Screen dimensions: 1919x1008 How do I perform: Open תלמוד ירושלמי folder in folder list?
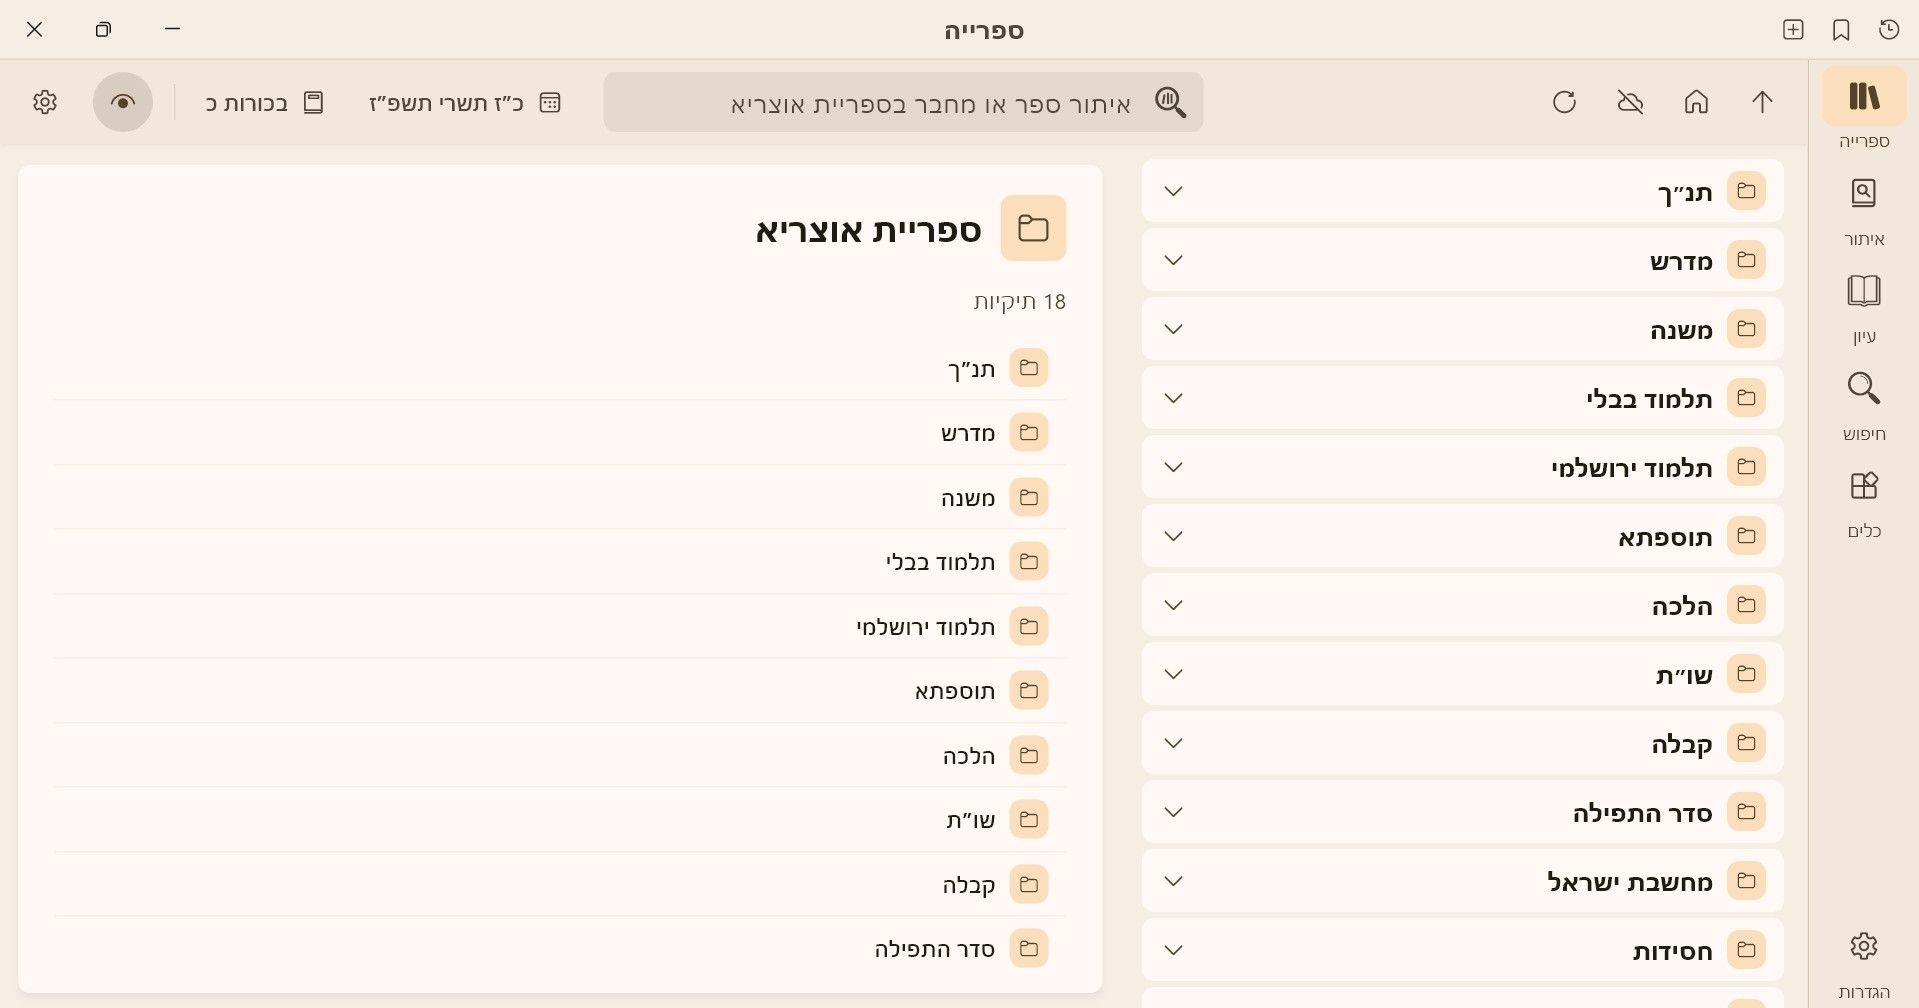pos(560,626)
